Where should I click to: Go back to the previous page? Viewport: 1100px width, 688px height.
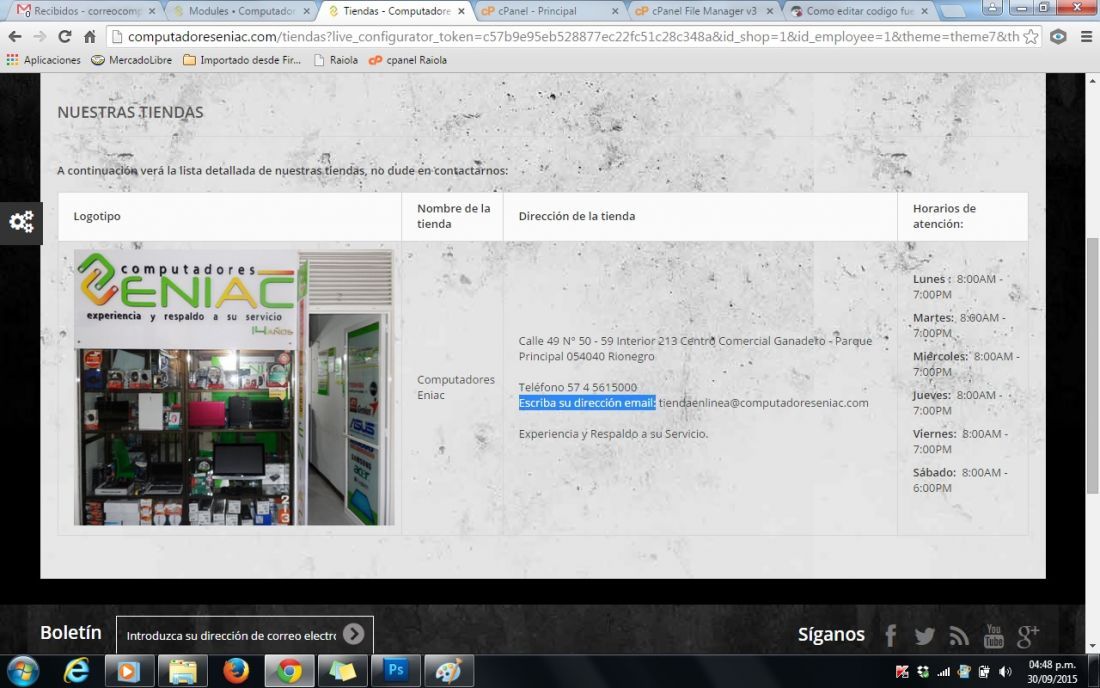pyautogui.click(x=15, y=36)
